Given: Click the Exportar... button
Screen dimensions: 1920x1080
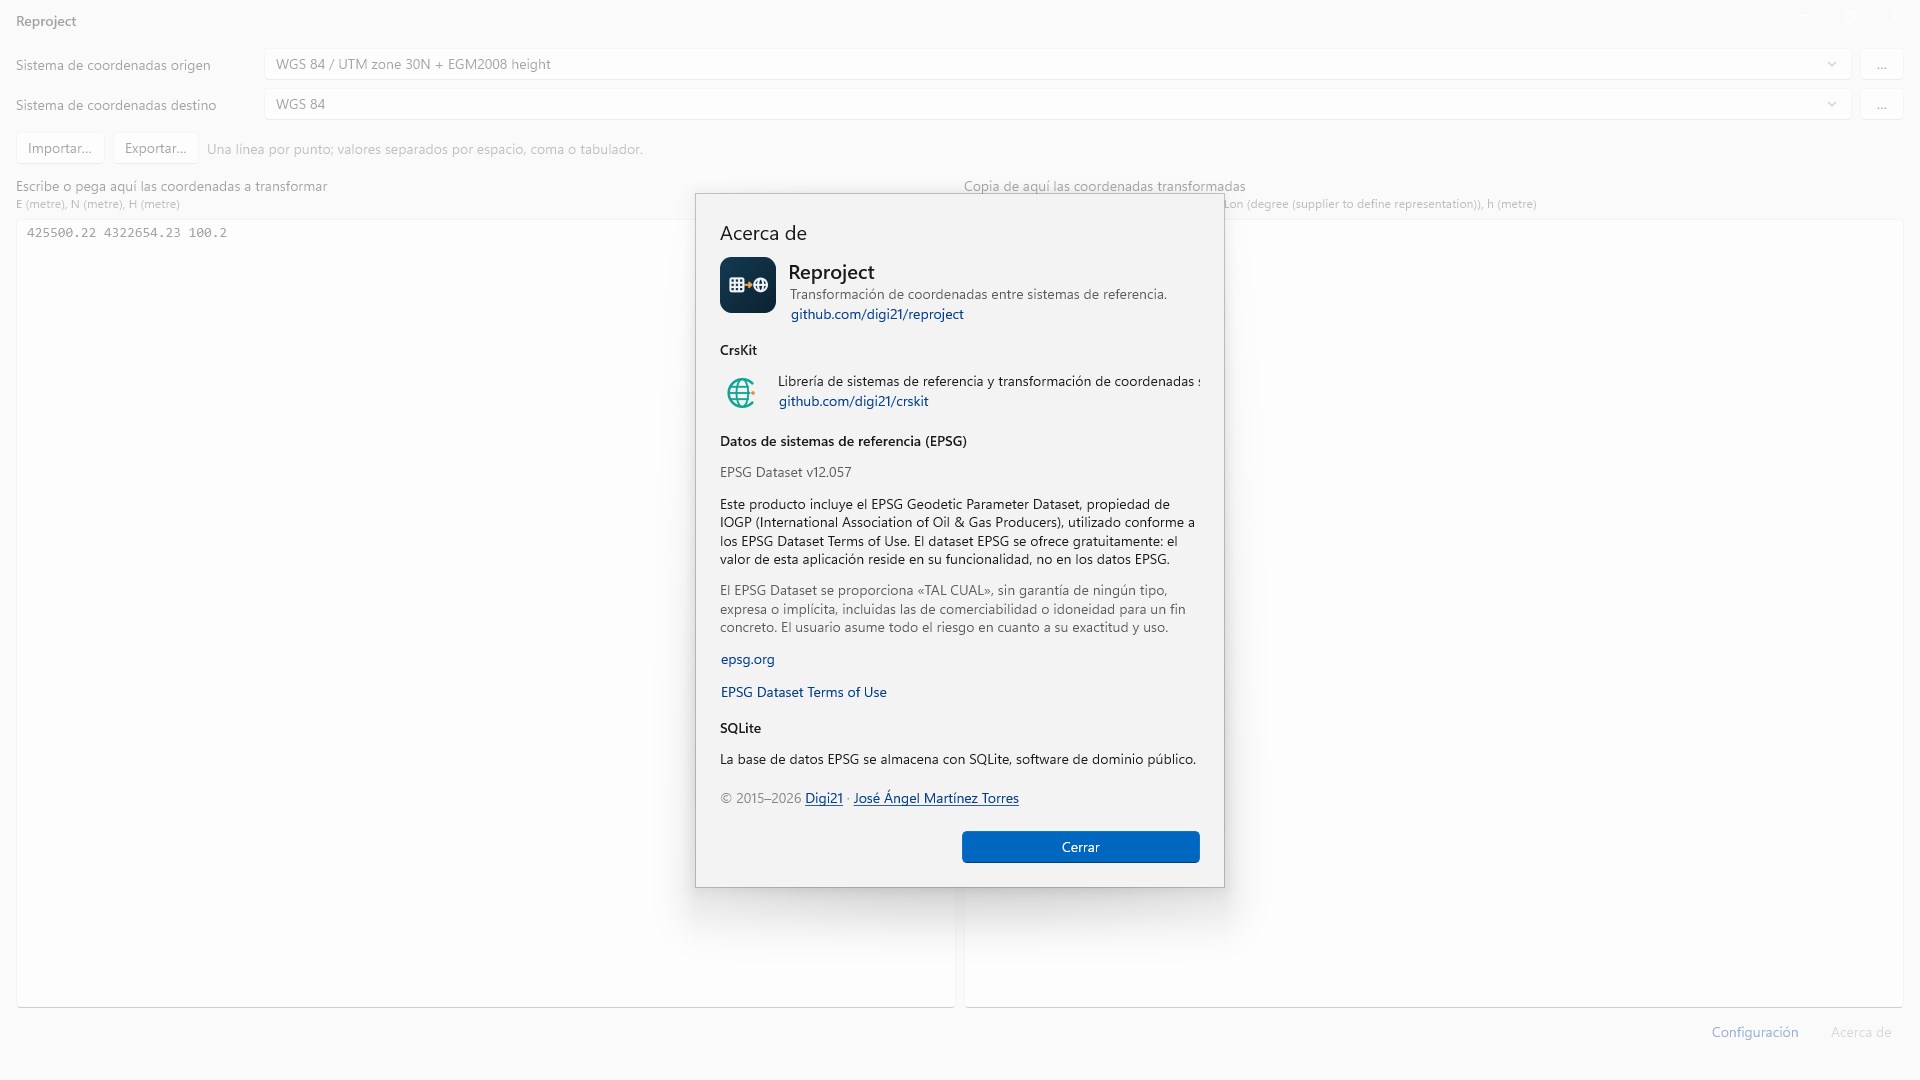Looking at the screenshot, I should 155,148.
